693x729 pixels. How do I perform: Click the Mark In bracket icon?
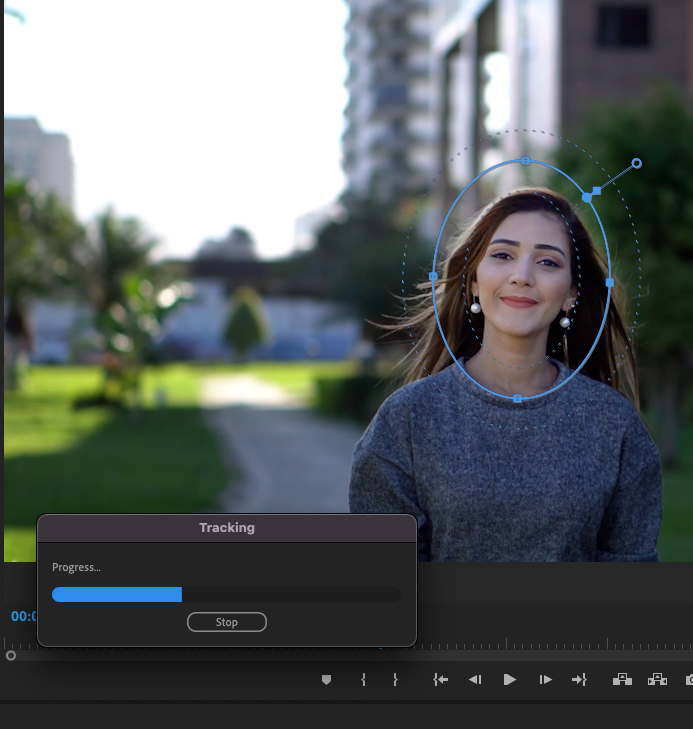click(363, 680)
